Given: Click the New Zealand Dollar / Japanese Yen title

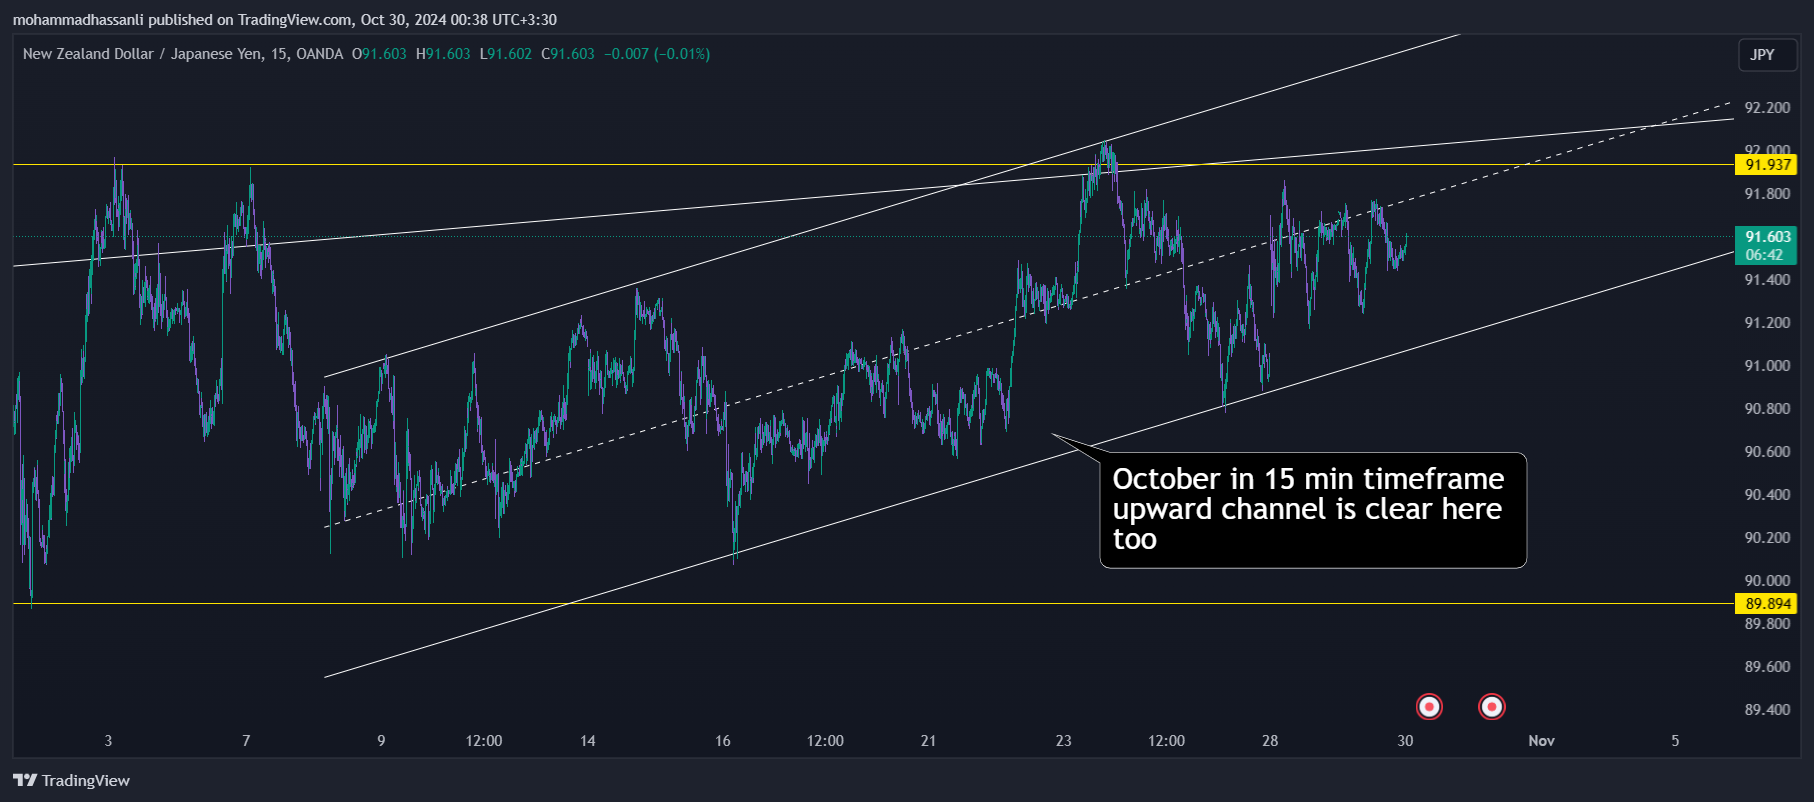Looking at the screenshot, I should [x=143, y=54].
